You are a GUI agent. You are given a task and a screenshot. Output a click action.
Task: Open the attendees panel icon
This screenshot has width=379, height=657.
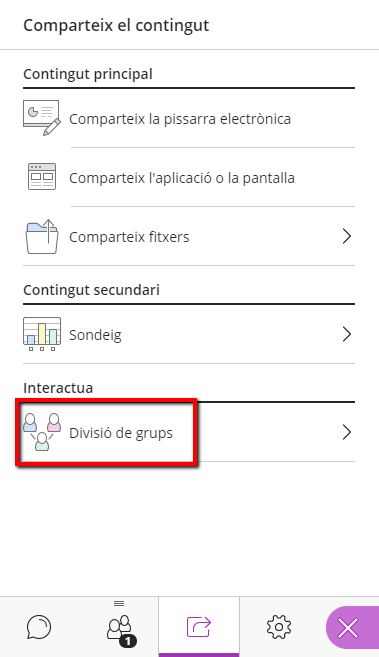point(119,627)
